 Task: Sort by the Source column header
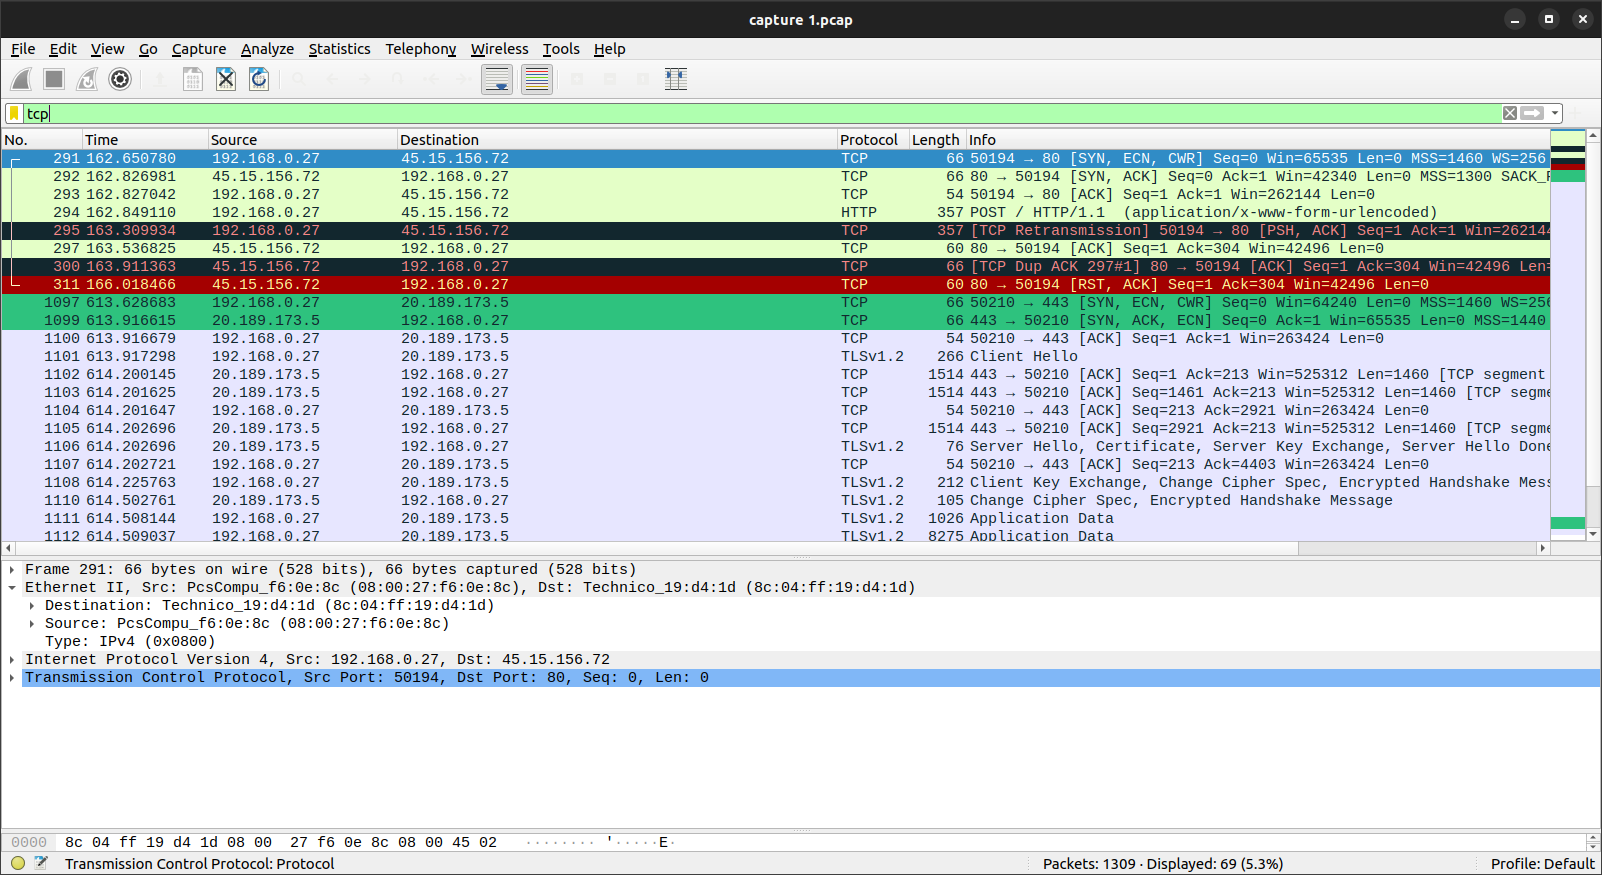(302, 140)
